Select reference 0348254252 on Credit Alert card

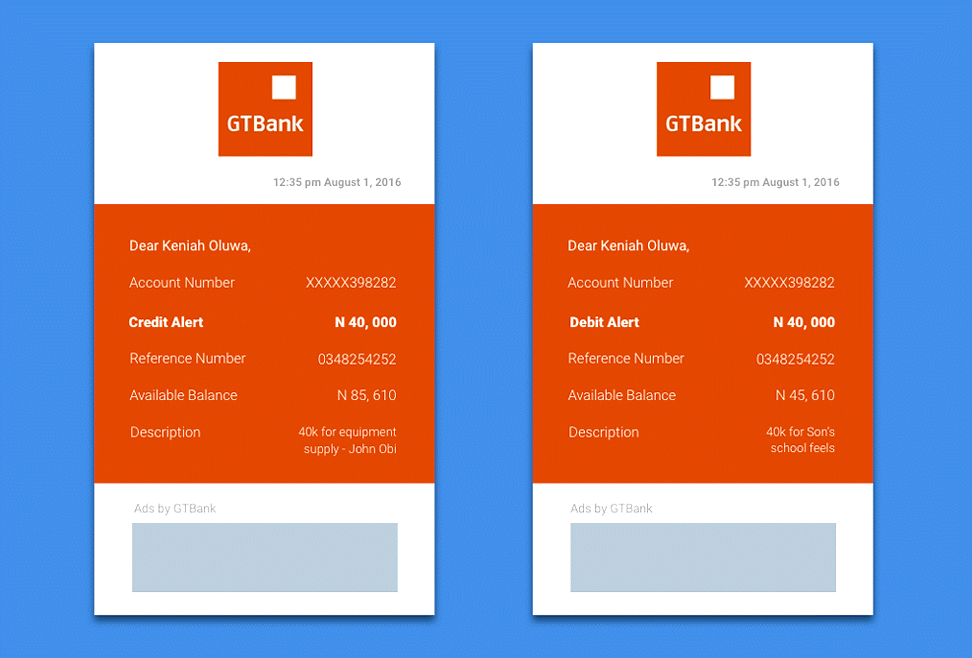[x=357, y=359]
